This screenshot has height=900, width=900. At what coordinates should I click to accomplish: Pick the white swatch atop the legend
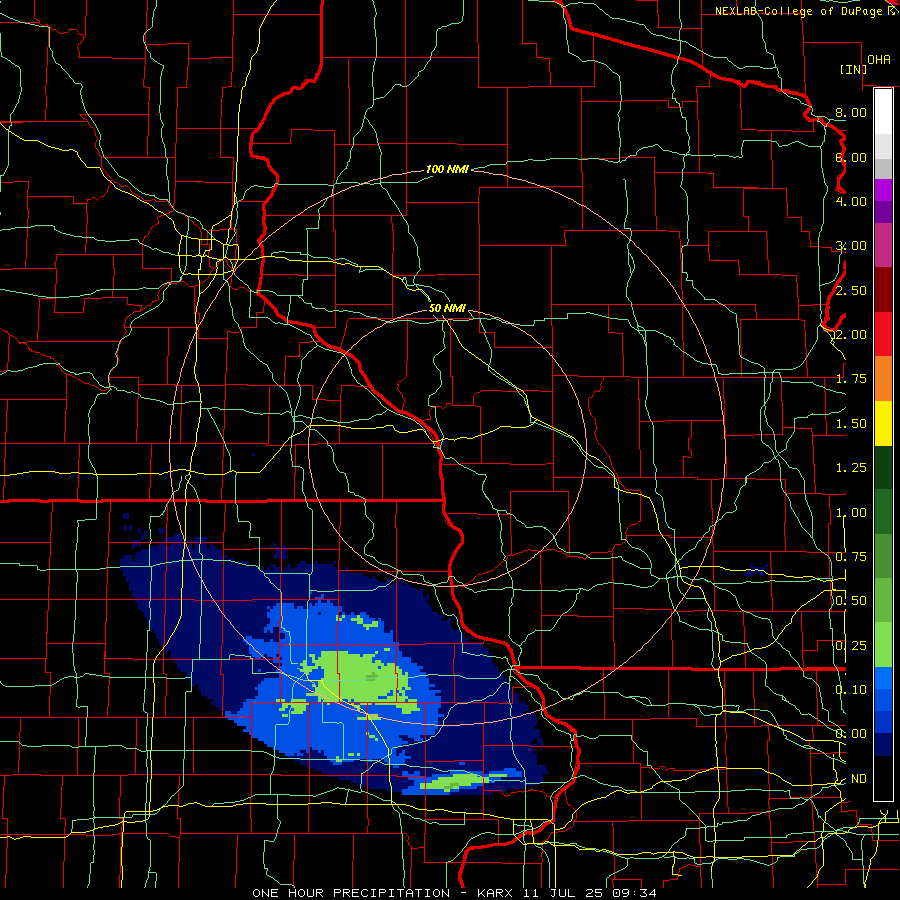click(883, 111)
